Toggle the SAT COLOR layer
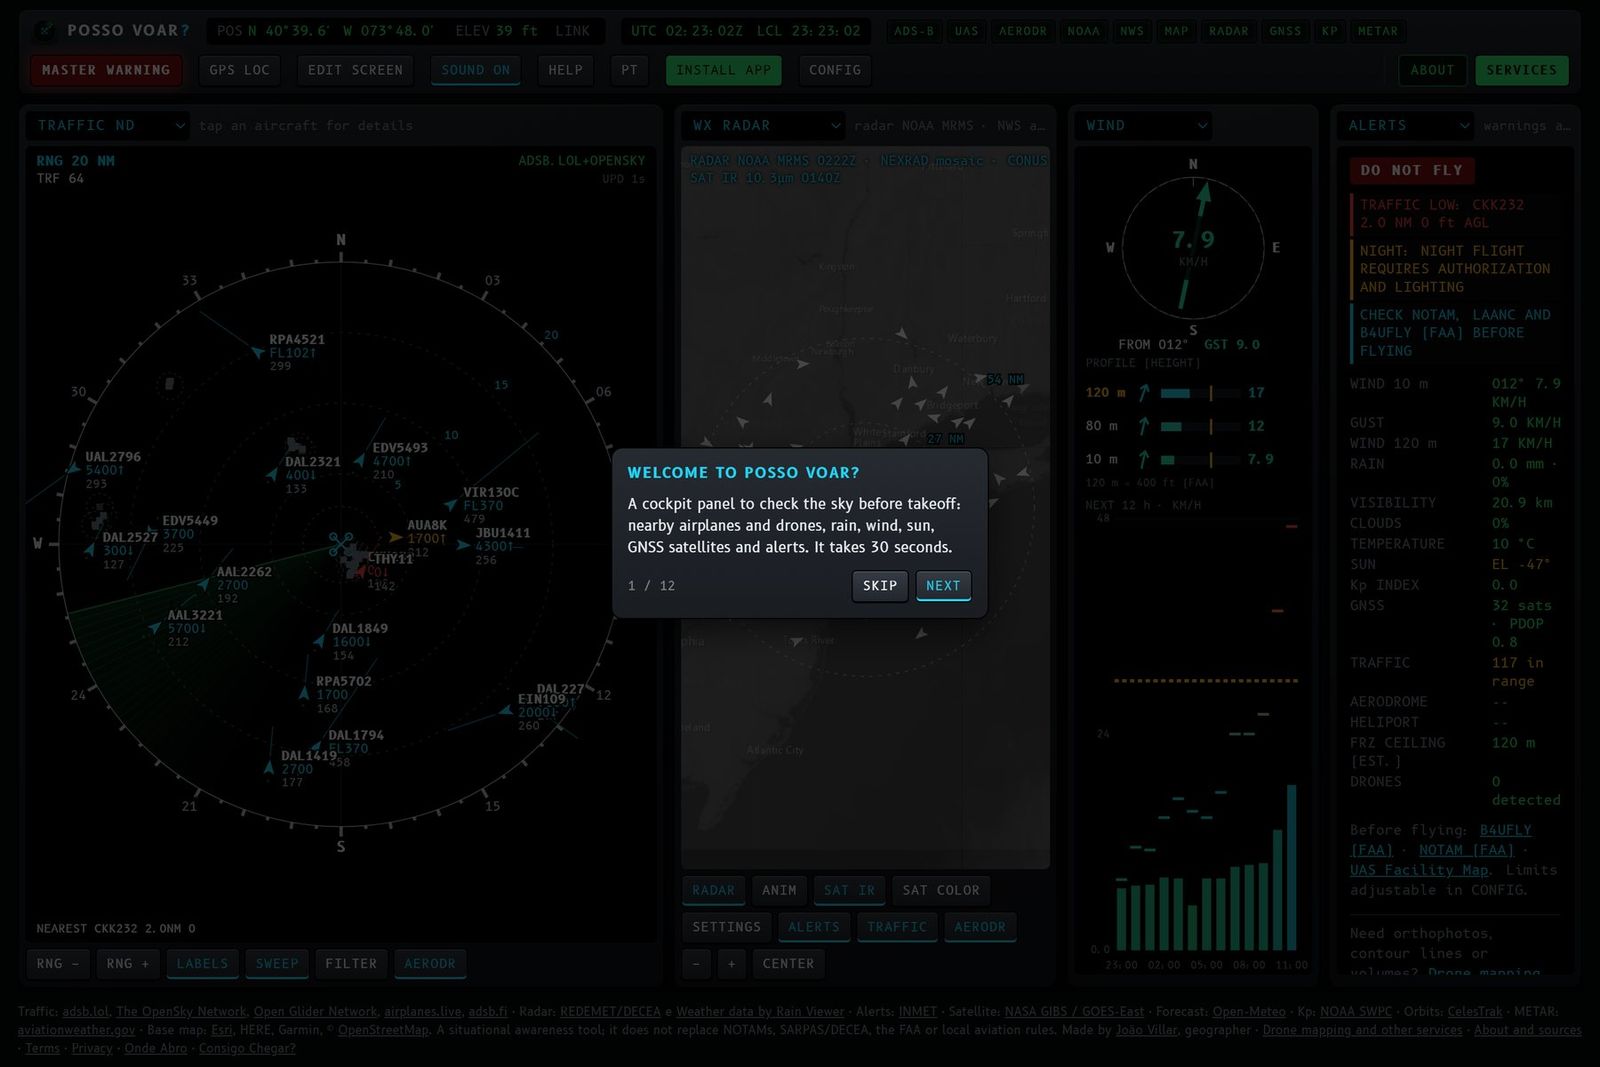The width and height of the screenshot is (1600, 1067). [x=941, y=890]
